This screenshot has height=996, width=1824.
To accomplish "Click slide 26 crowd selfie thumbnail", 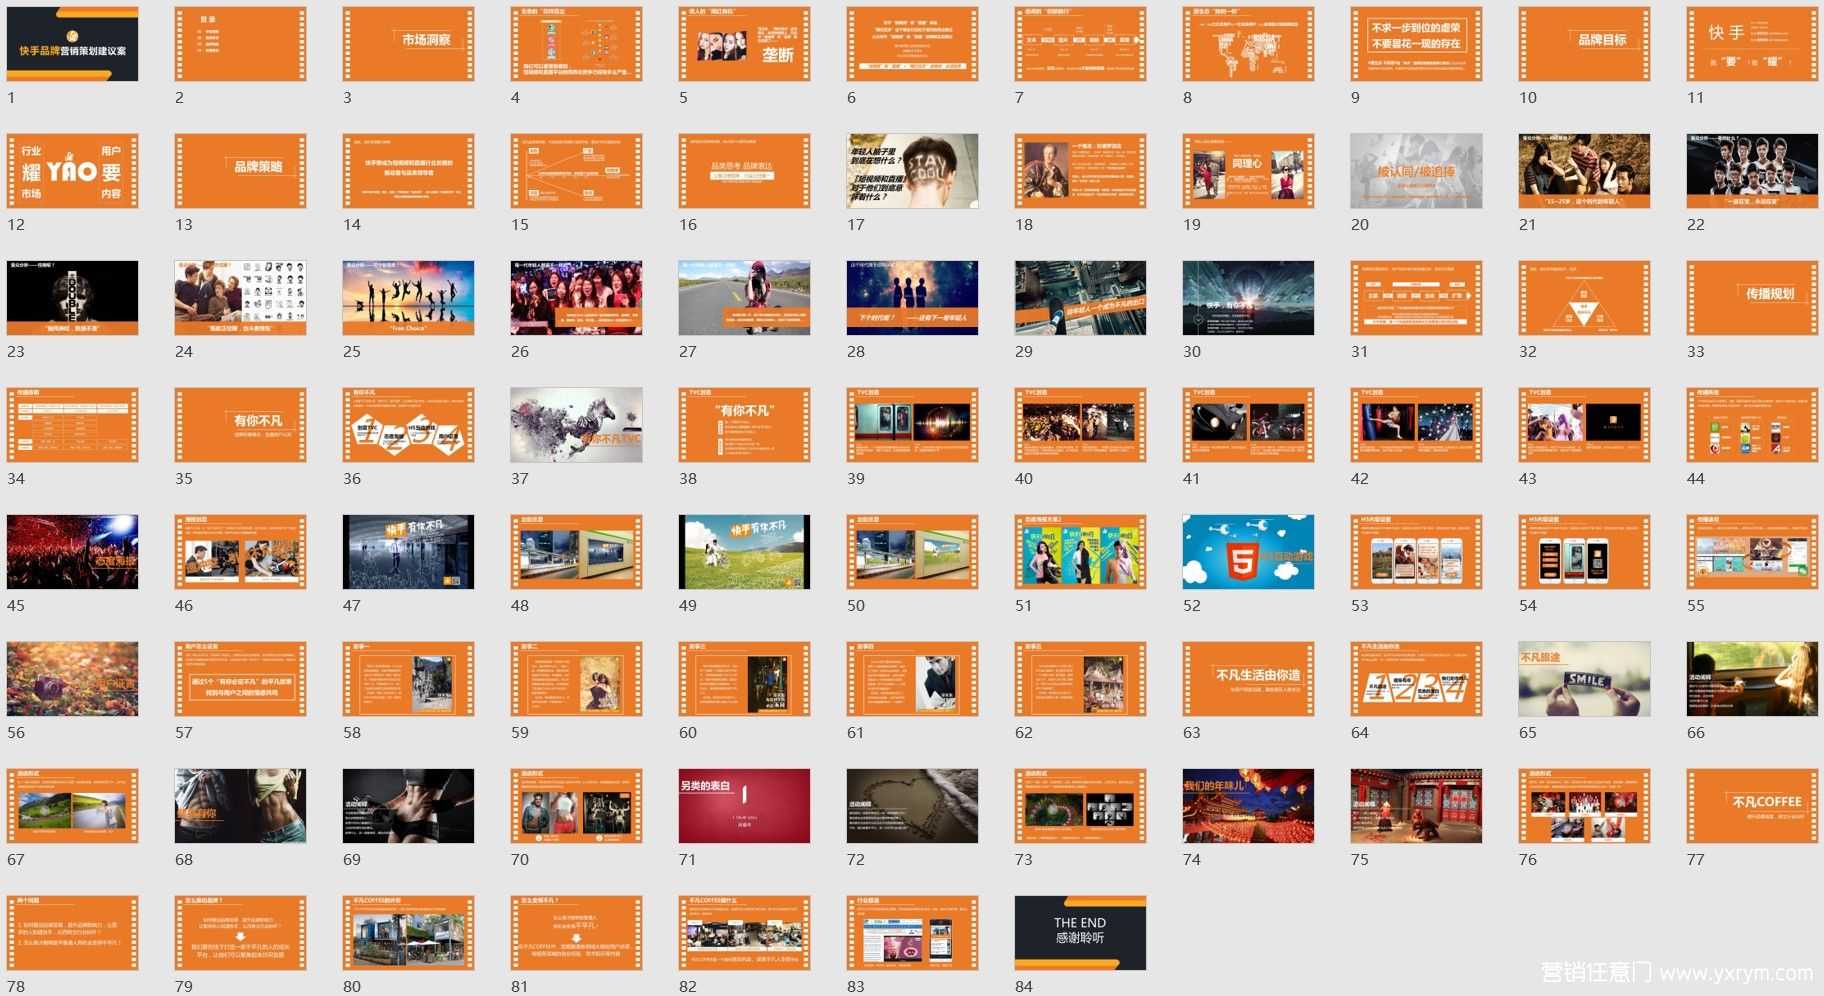I will tap(576, 298).
